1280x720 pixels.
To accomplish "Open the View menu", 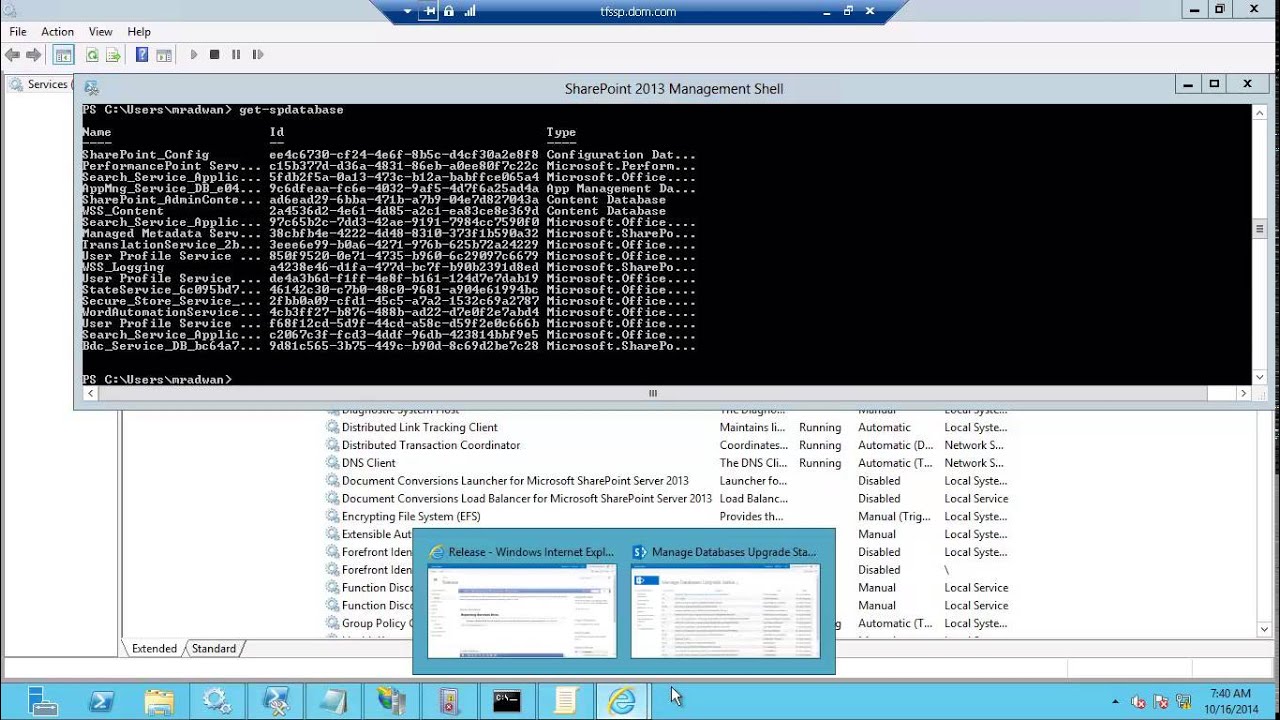I will [x=100, y=32].
